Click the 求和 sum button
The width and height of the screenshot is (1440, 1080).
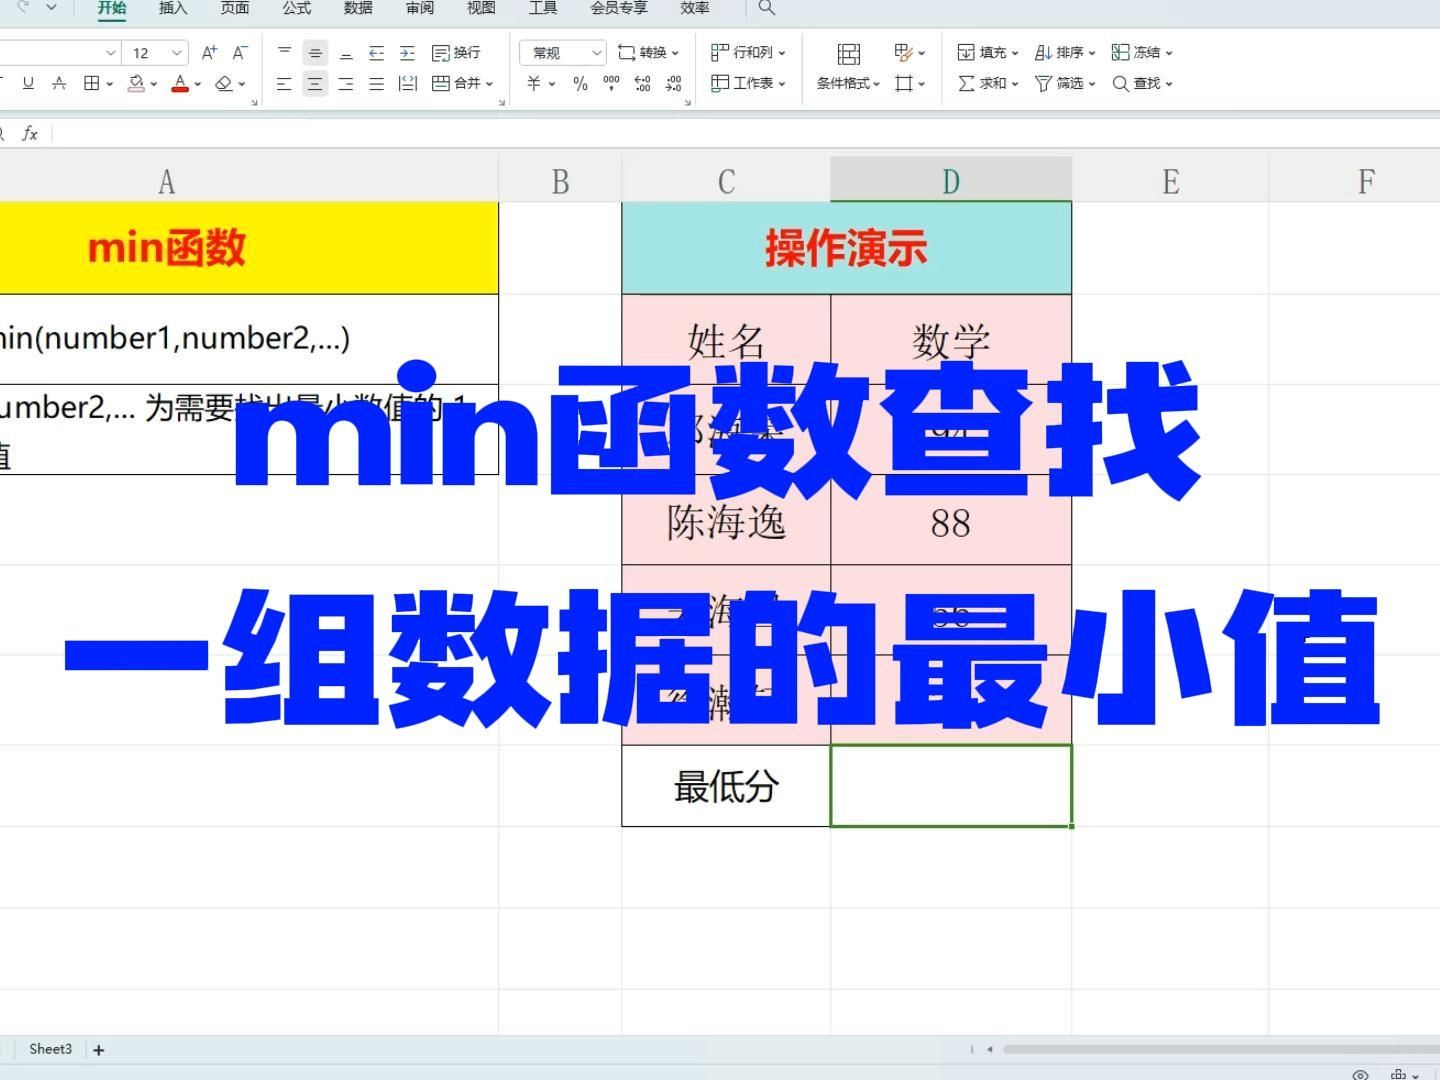click(x=983, y=83)
